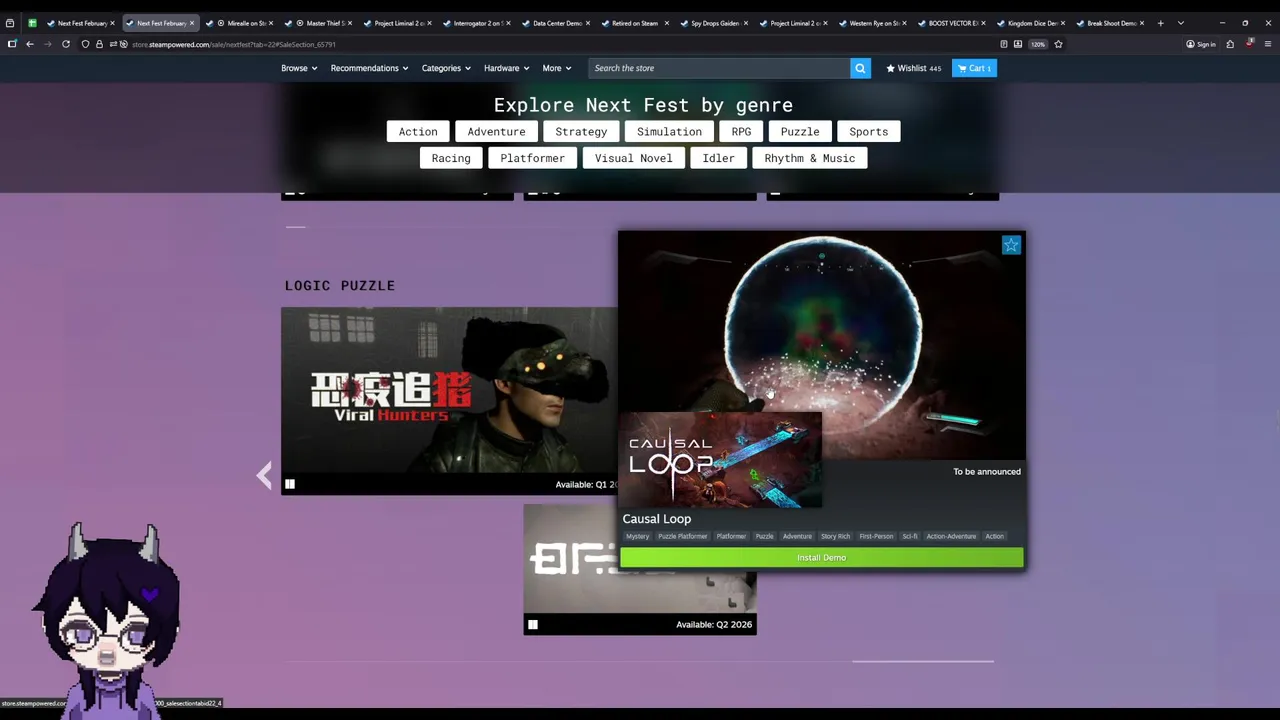
Task: Click the install app icon in address bar
Action: click(1018, 44)
